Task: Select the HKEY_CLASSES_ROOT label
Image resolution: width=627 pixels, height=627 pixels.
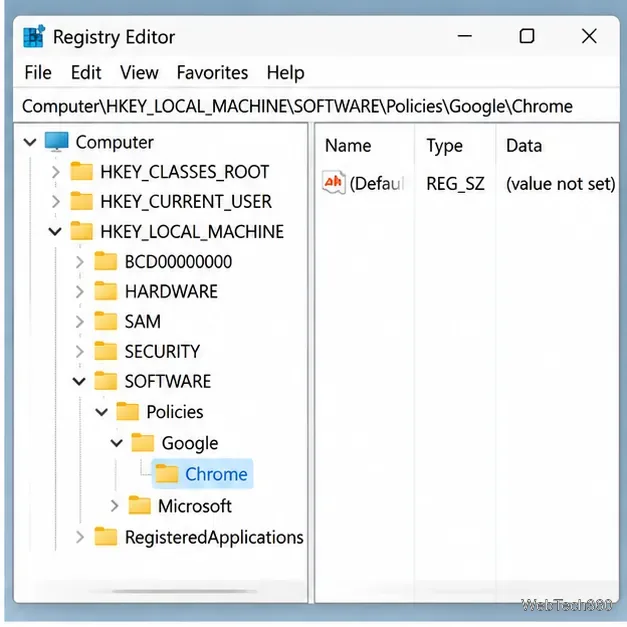Action: 185,172
